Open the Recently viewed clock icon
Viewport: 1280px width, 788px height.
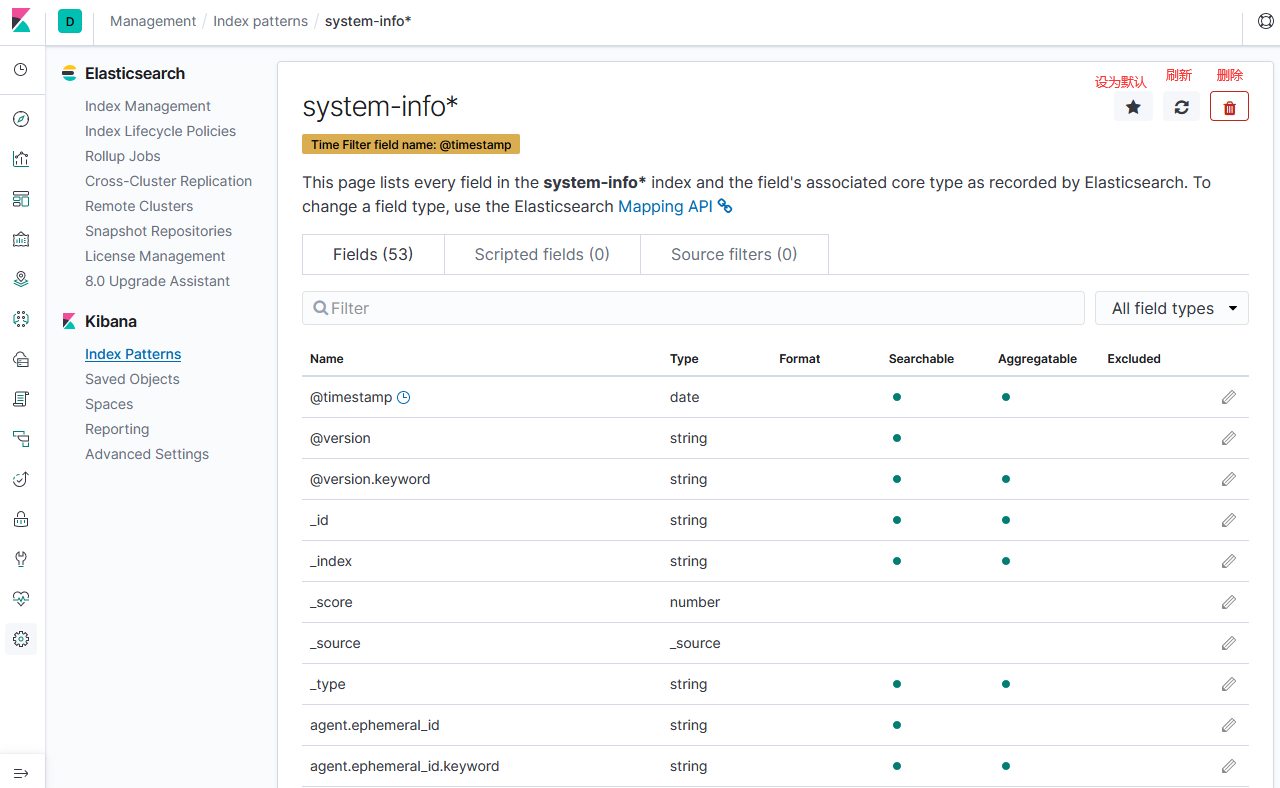coord(21,69)
